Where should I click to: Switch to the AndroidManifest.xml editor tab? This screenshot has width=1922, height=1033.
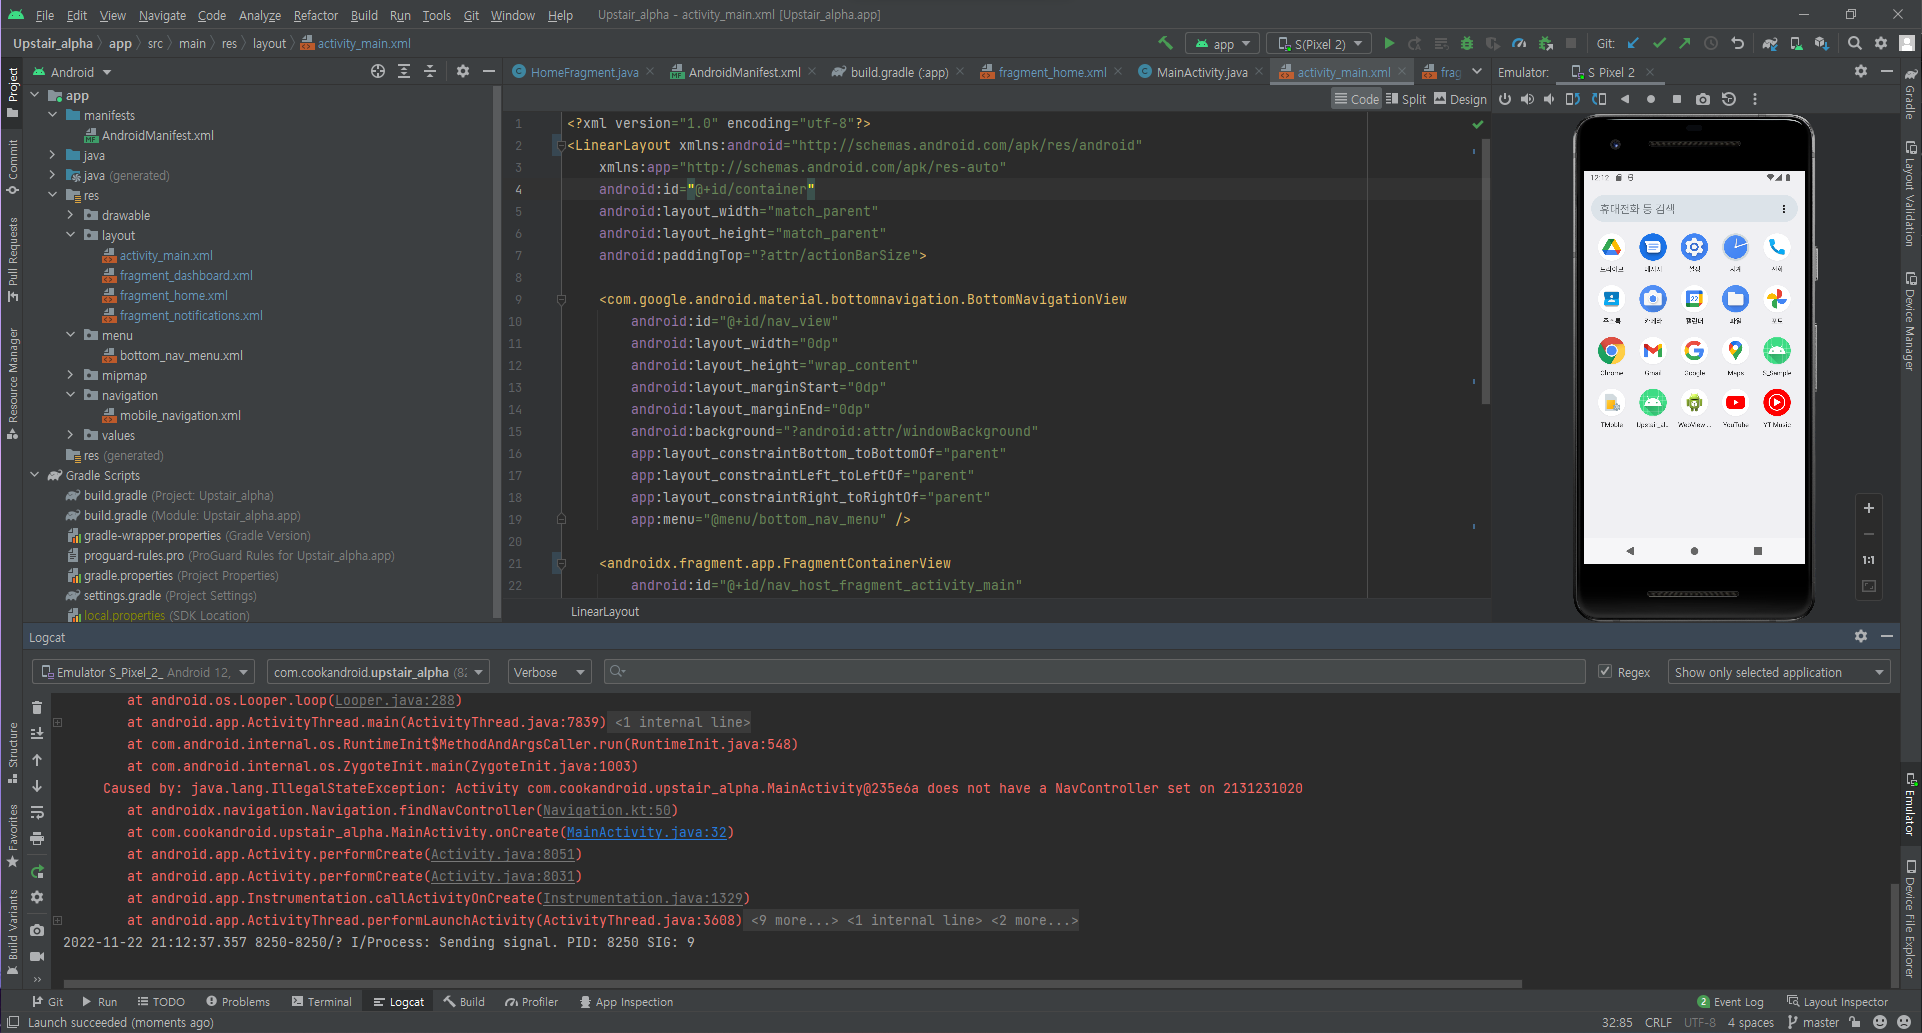pyautogui.click(x=744, y=72)
